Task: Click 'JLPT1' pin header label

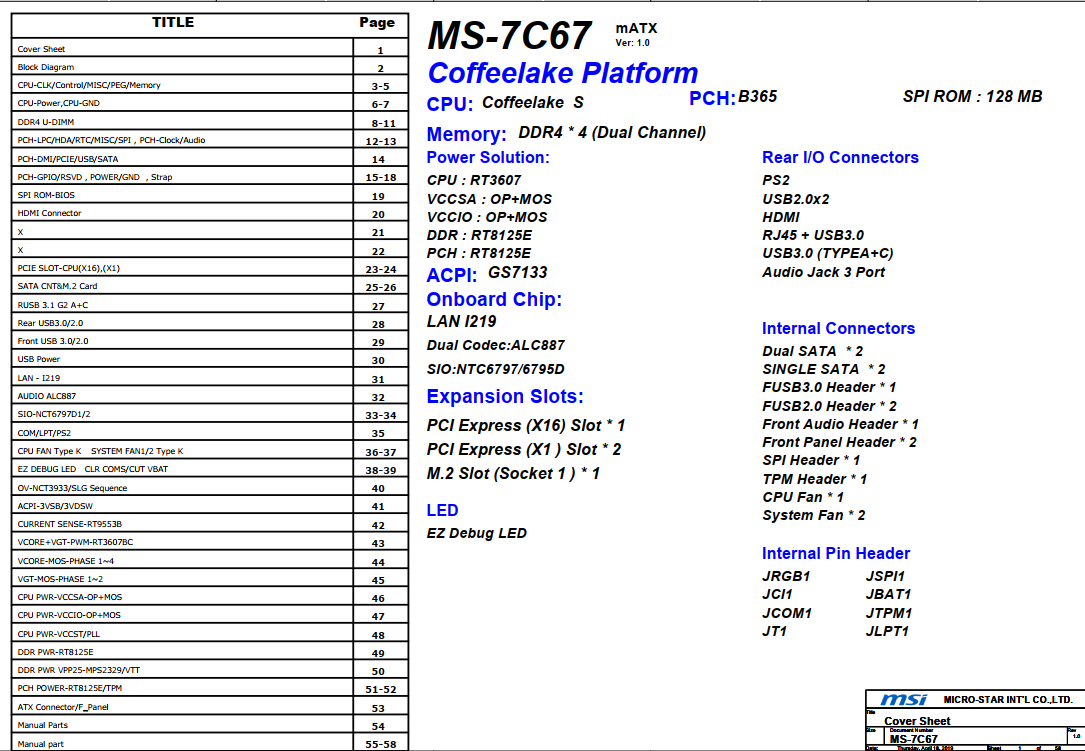Action: [887, 631]
